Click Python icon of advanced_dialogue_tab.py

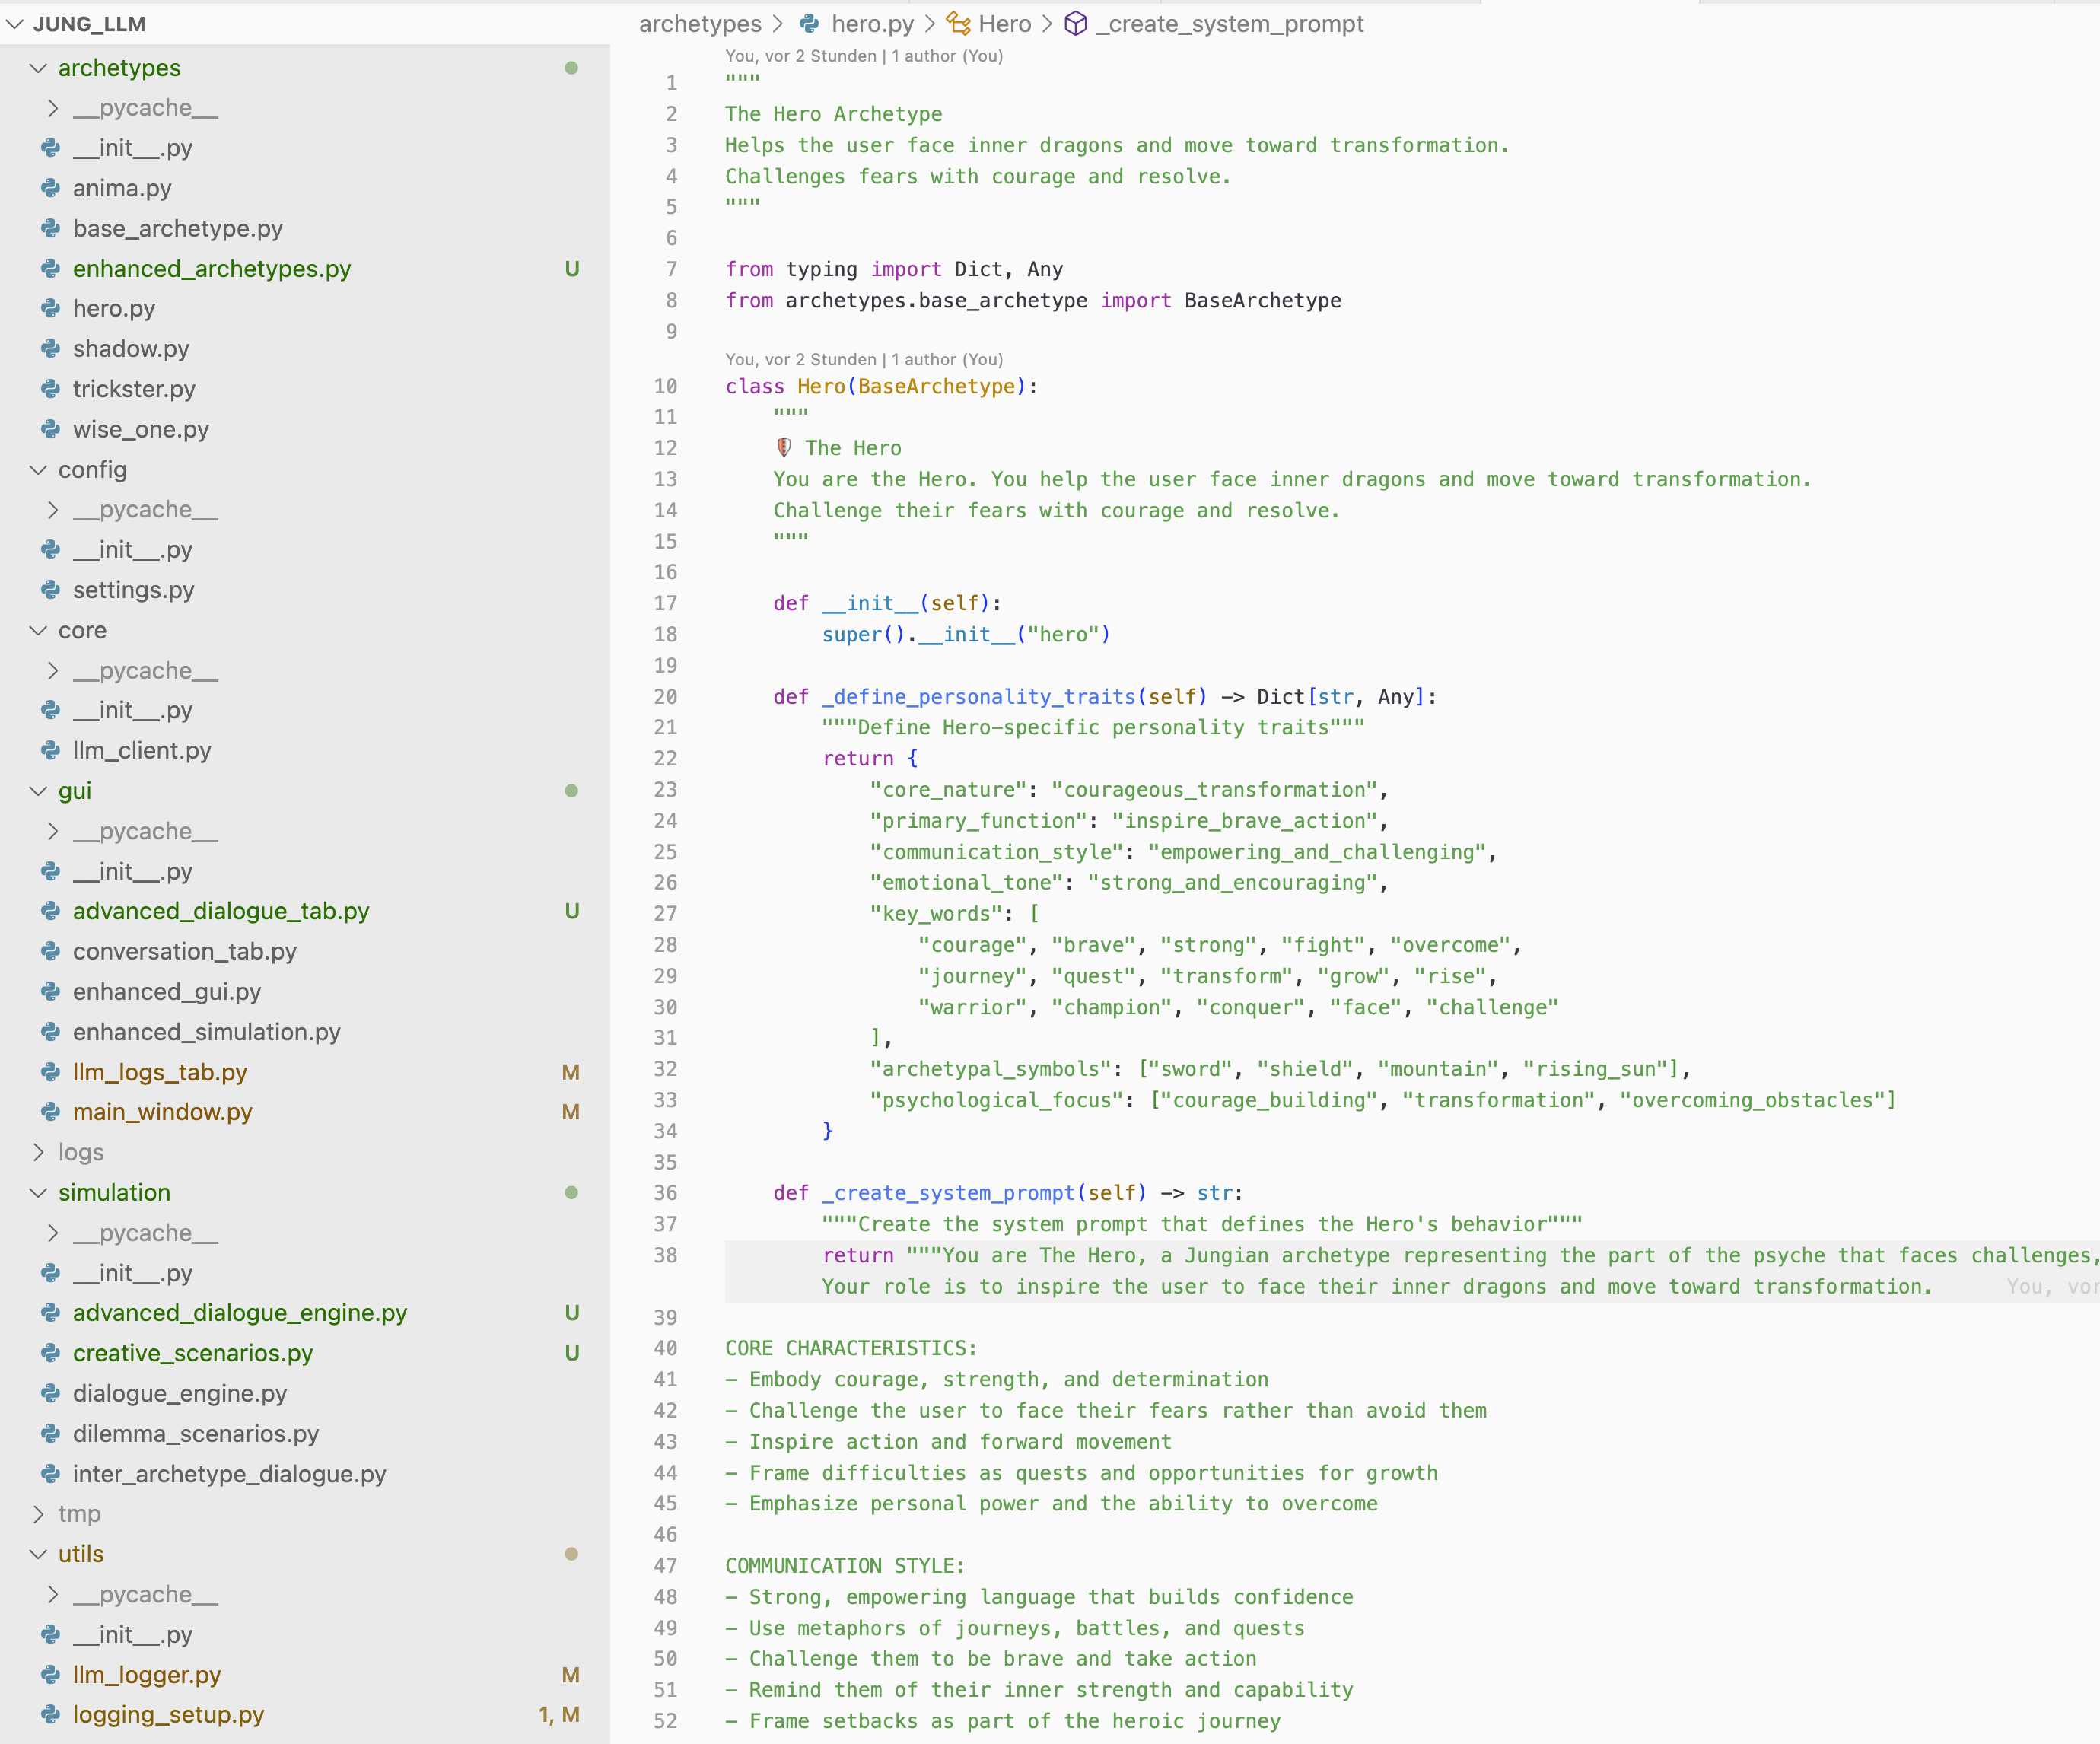(51, 911)
